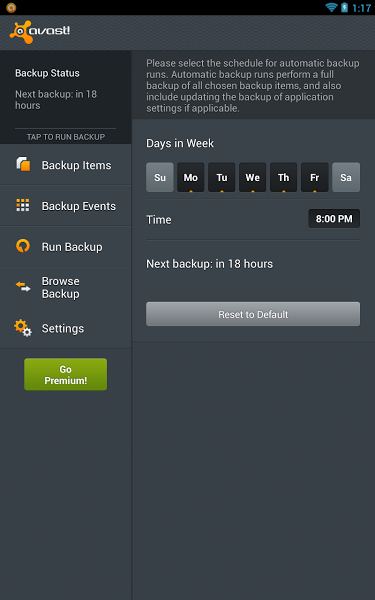The height and width of the screenshot is (600, 375).
Task: Tap the battery charging icon
Action: pos(344,7)
